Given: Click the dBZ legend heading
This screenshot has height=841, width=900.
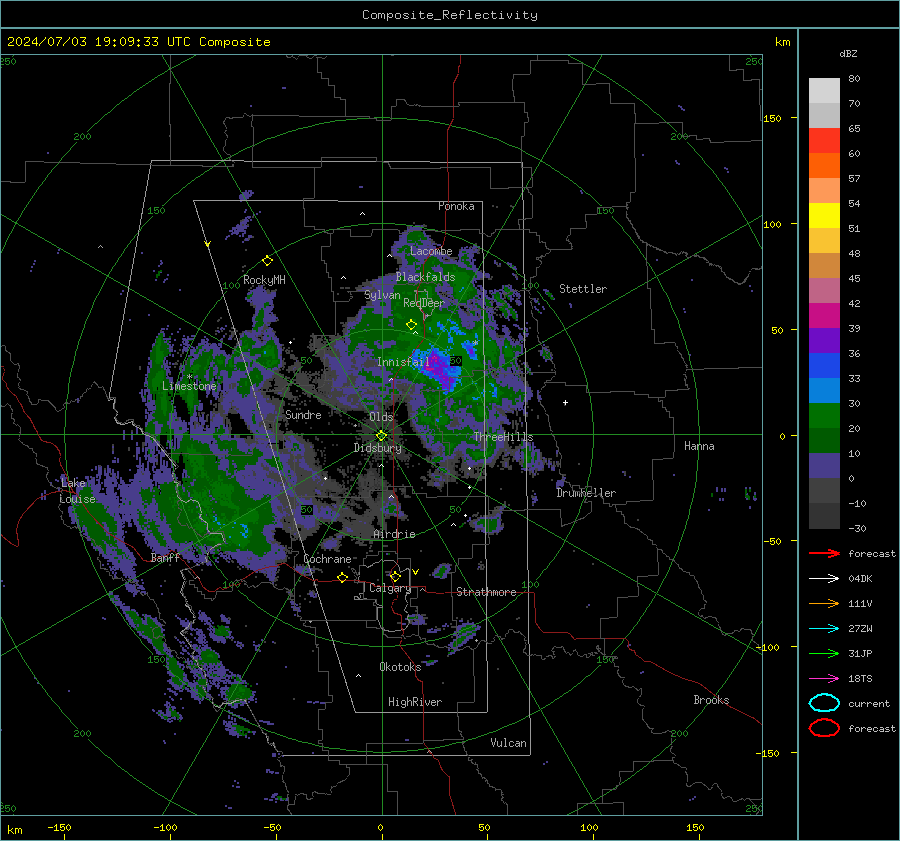Looking at the screenshot, I should [x=848, y=53].
